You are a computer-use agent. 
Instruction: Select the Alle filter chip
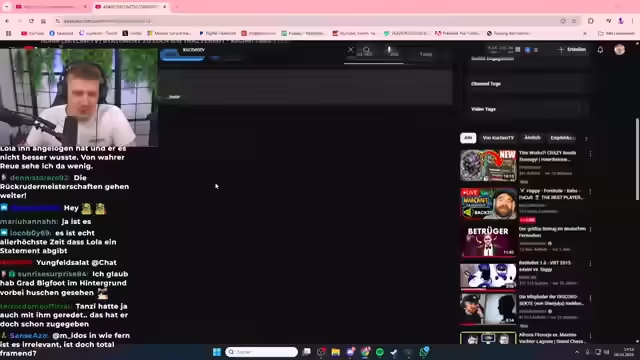pos(468,138)
